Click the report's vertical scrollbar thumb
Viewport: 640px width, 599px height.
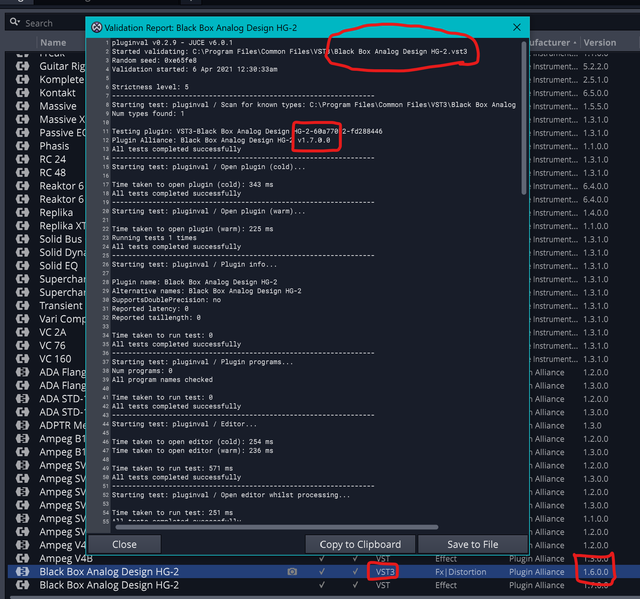(524, 118)
